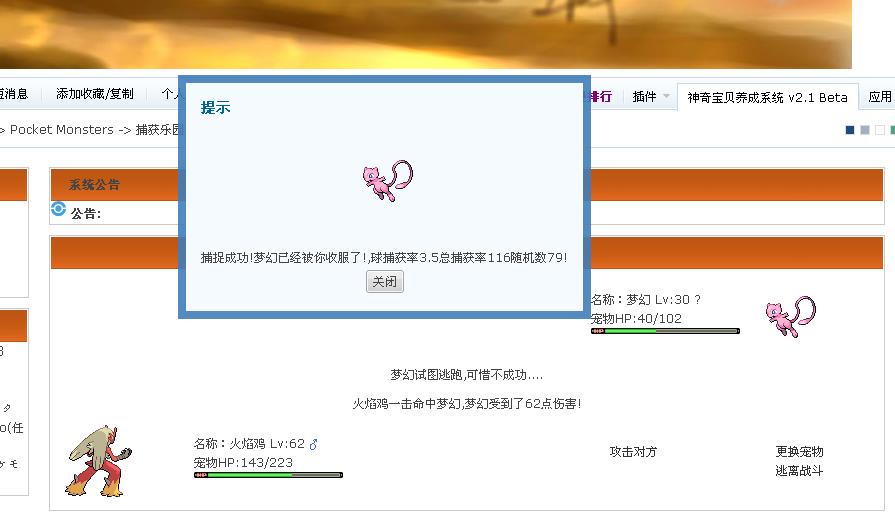Click the capture success message text

click(384, 257)
